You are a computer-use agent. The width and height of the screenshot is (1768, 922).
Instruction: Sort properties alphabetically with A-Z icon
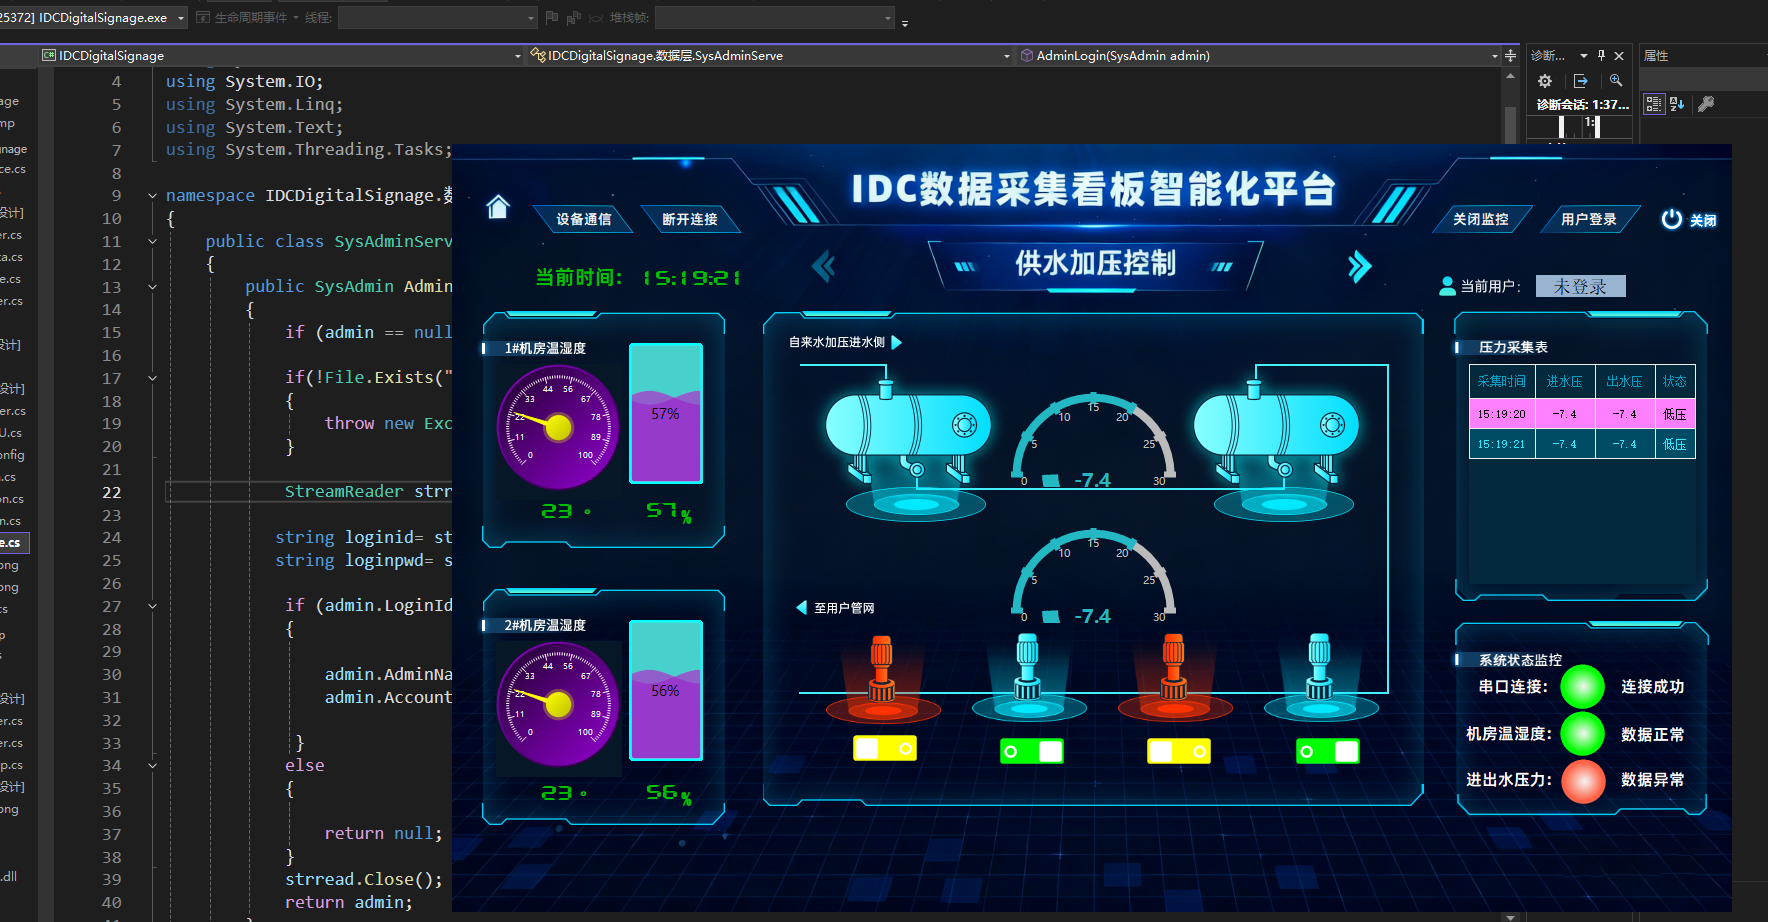tap(1678, 104)
